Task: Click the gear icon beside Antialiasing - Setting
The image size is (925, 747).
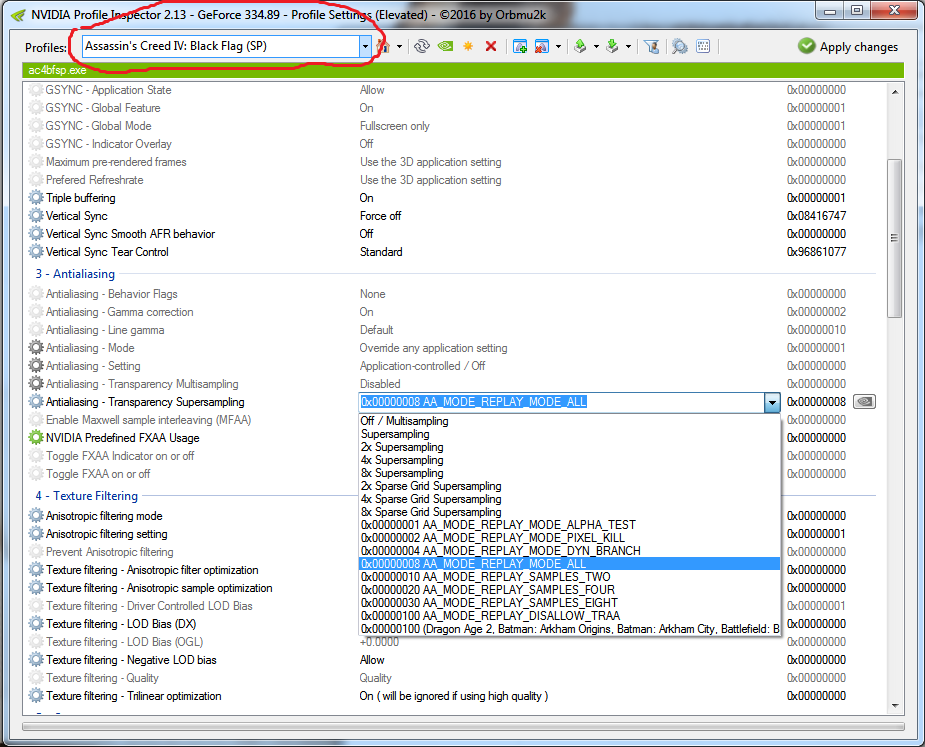Action: pos(36,366)
